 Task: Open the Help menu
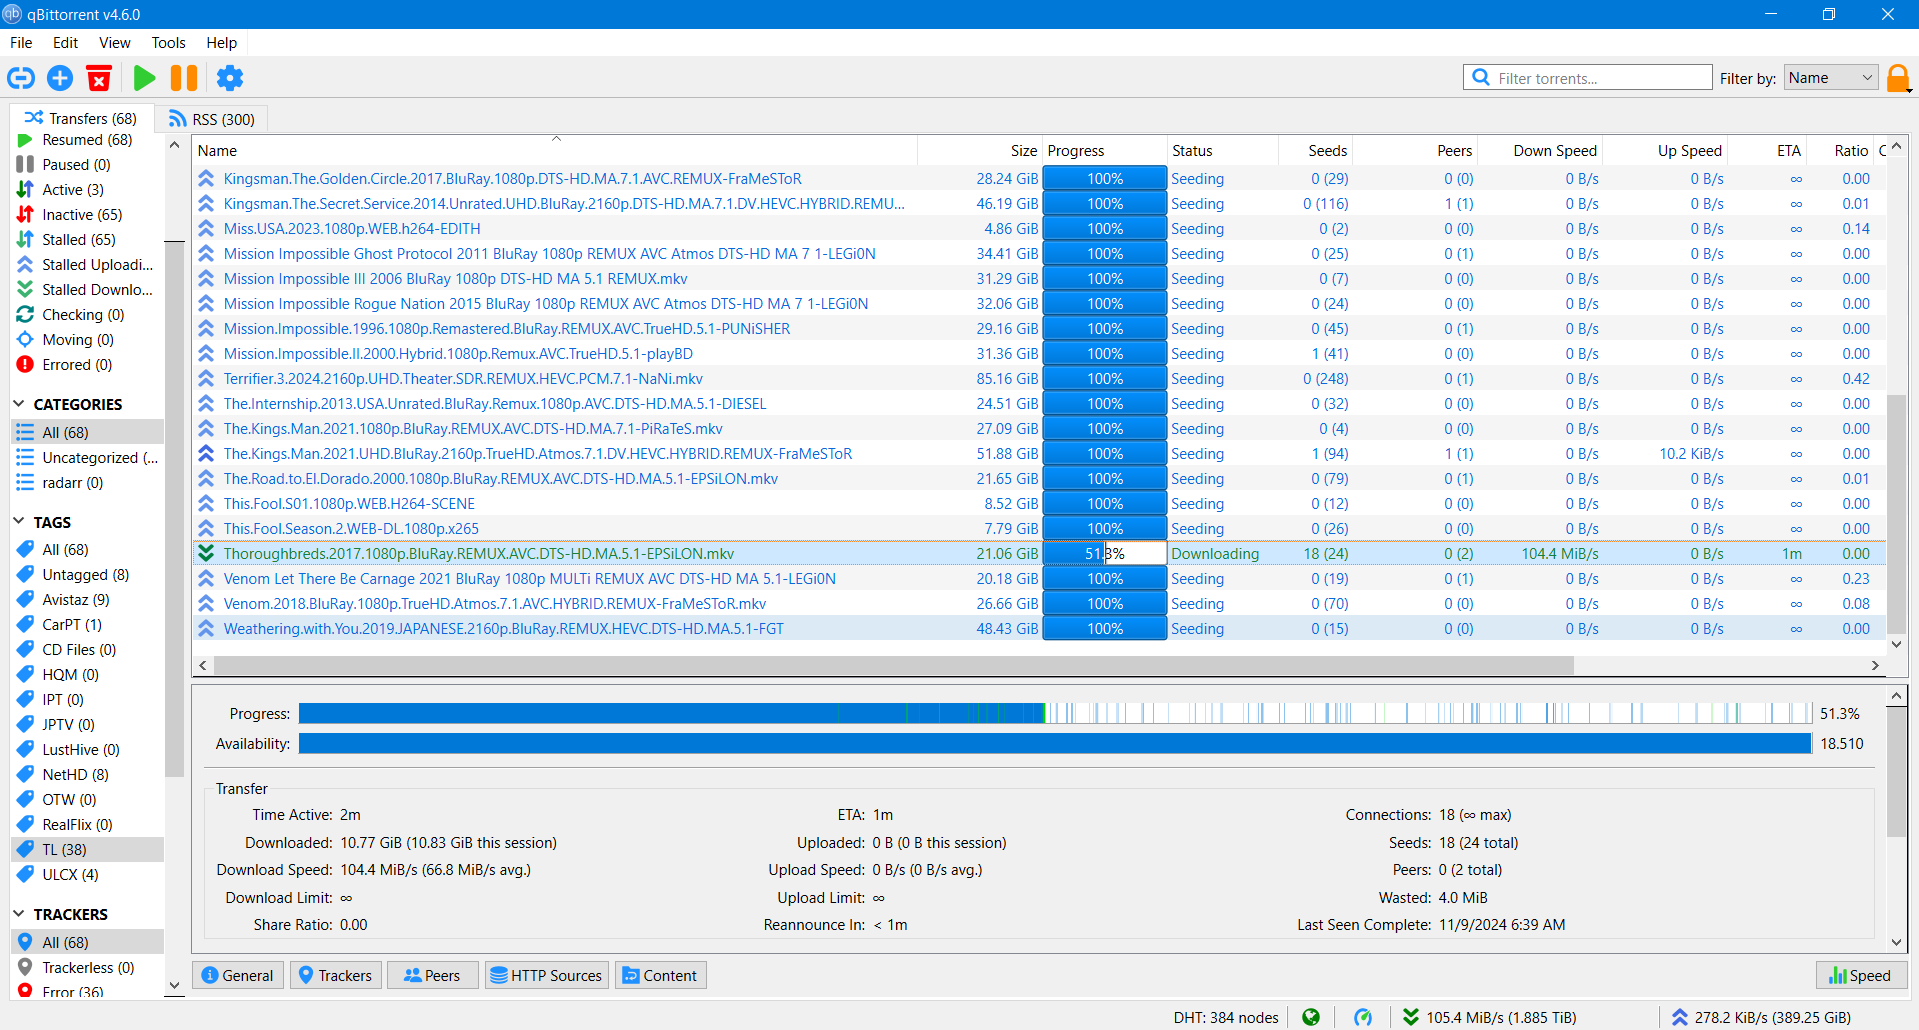221,43
